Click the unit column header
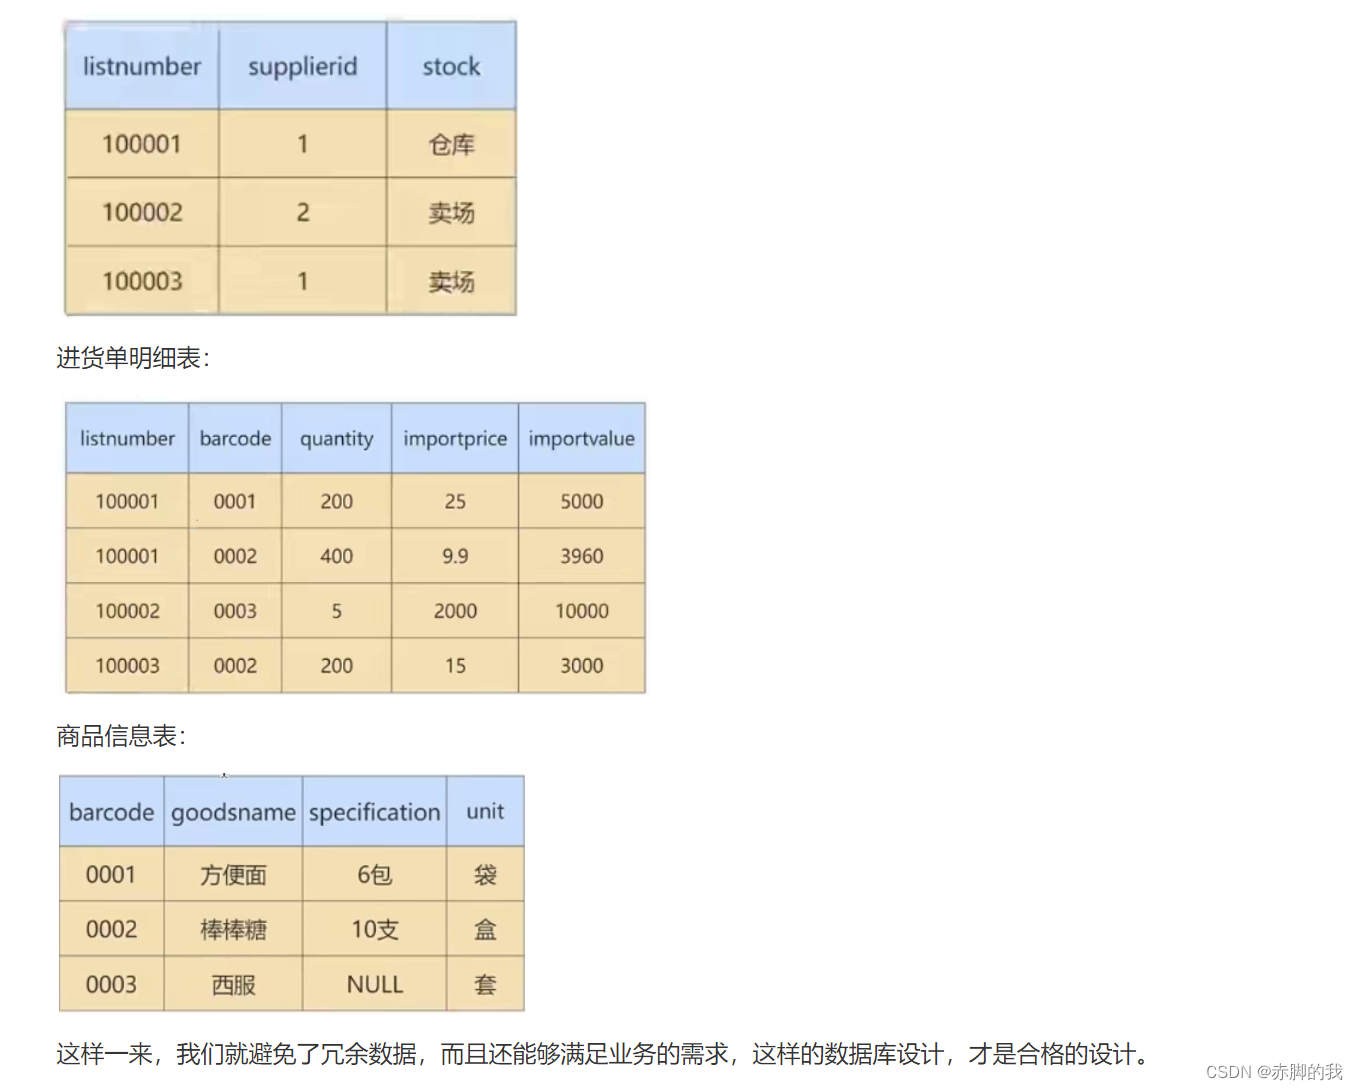Viewport: 1358px width, 1090px height. click(x=486, y=813)
